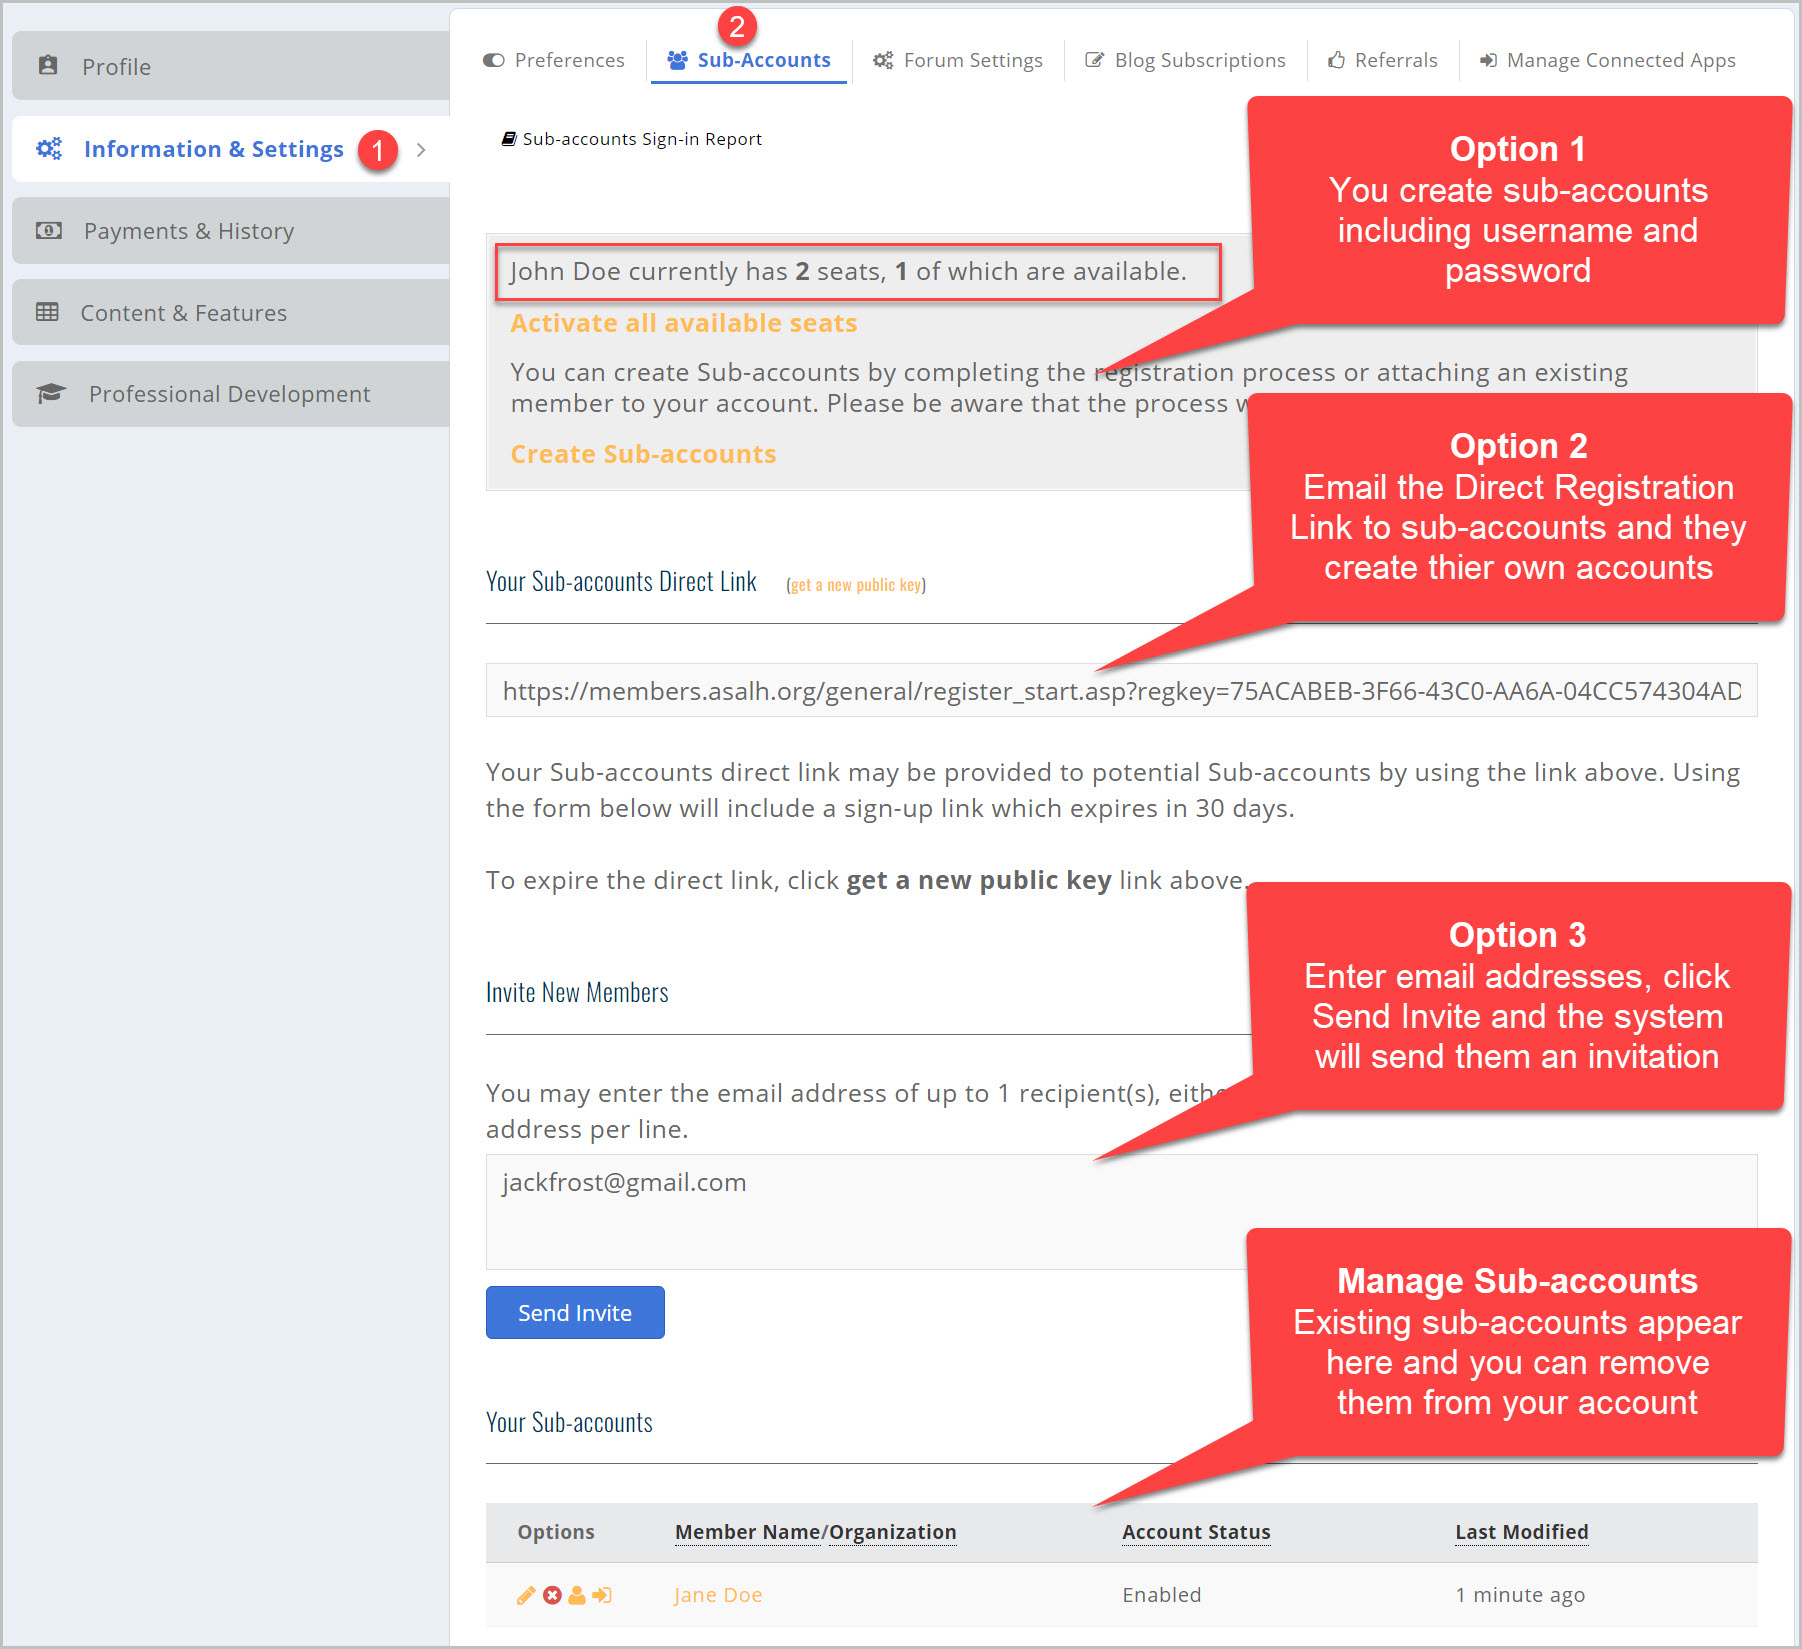Click the Content & Features table icon
Image resolution: width=1802 pixels, height=1649 pixels.
(47, 312)
